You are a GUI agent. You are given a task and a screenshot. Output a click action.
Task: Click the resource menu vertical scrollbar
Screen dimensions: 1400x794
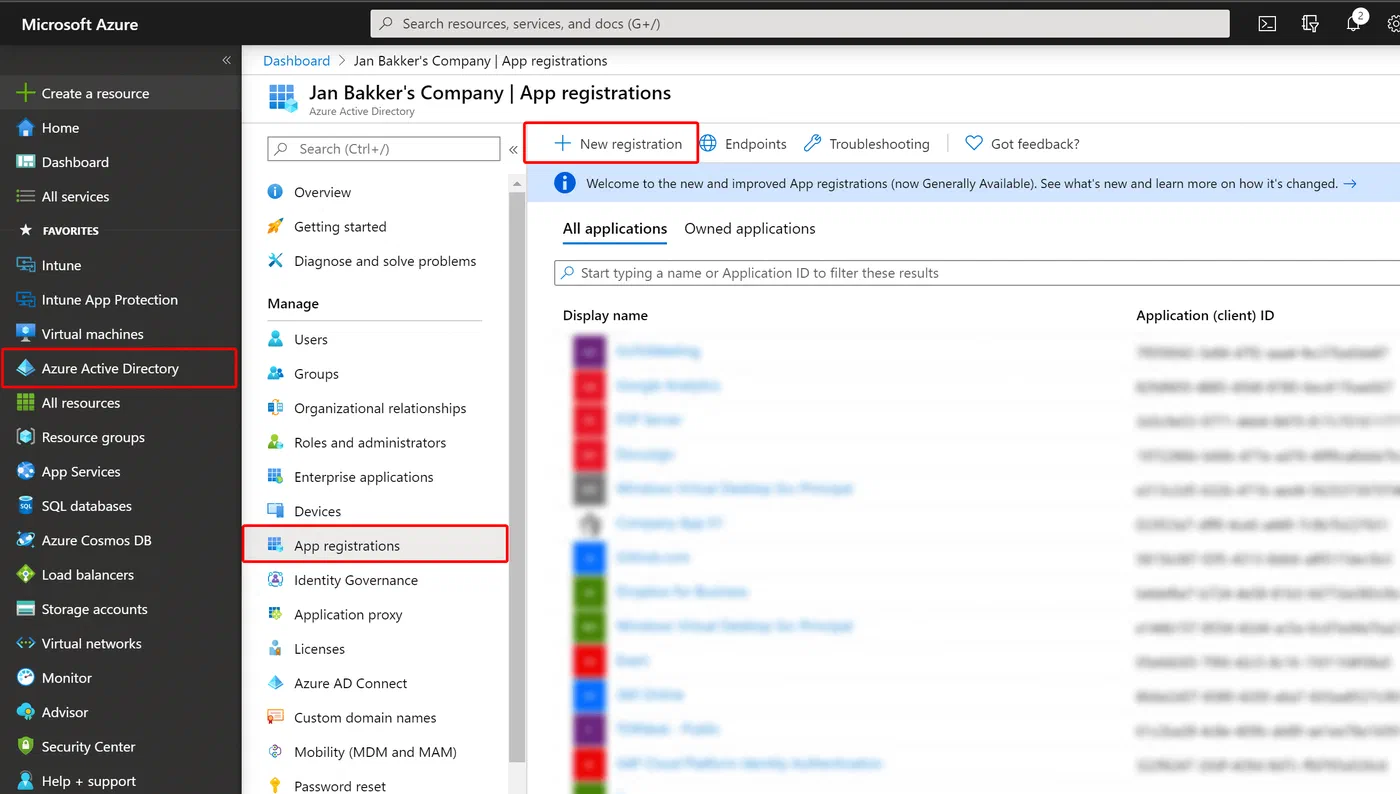[x=517, y=478]
